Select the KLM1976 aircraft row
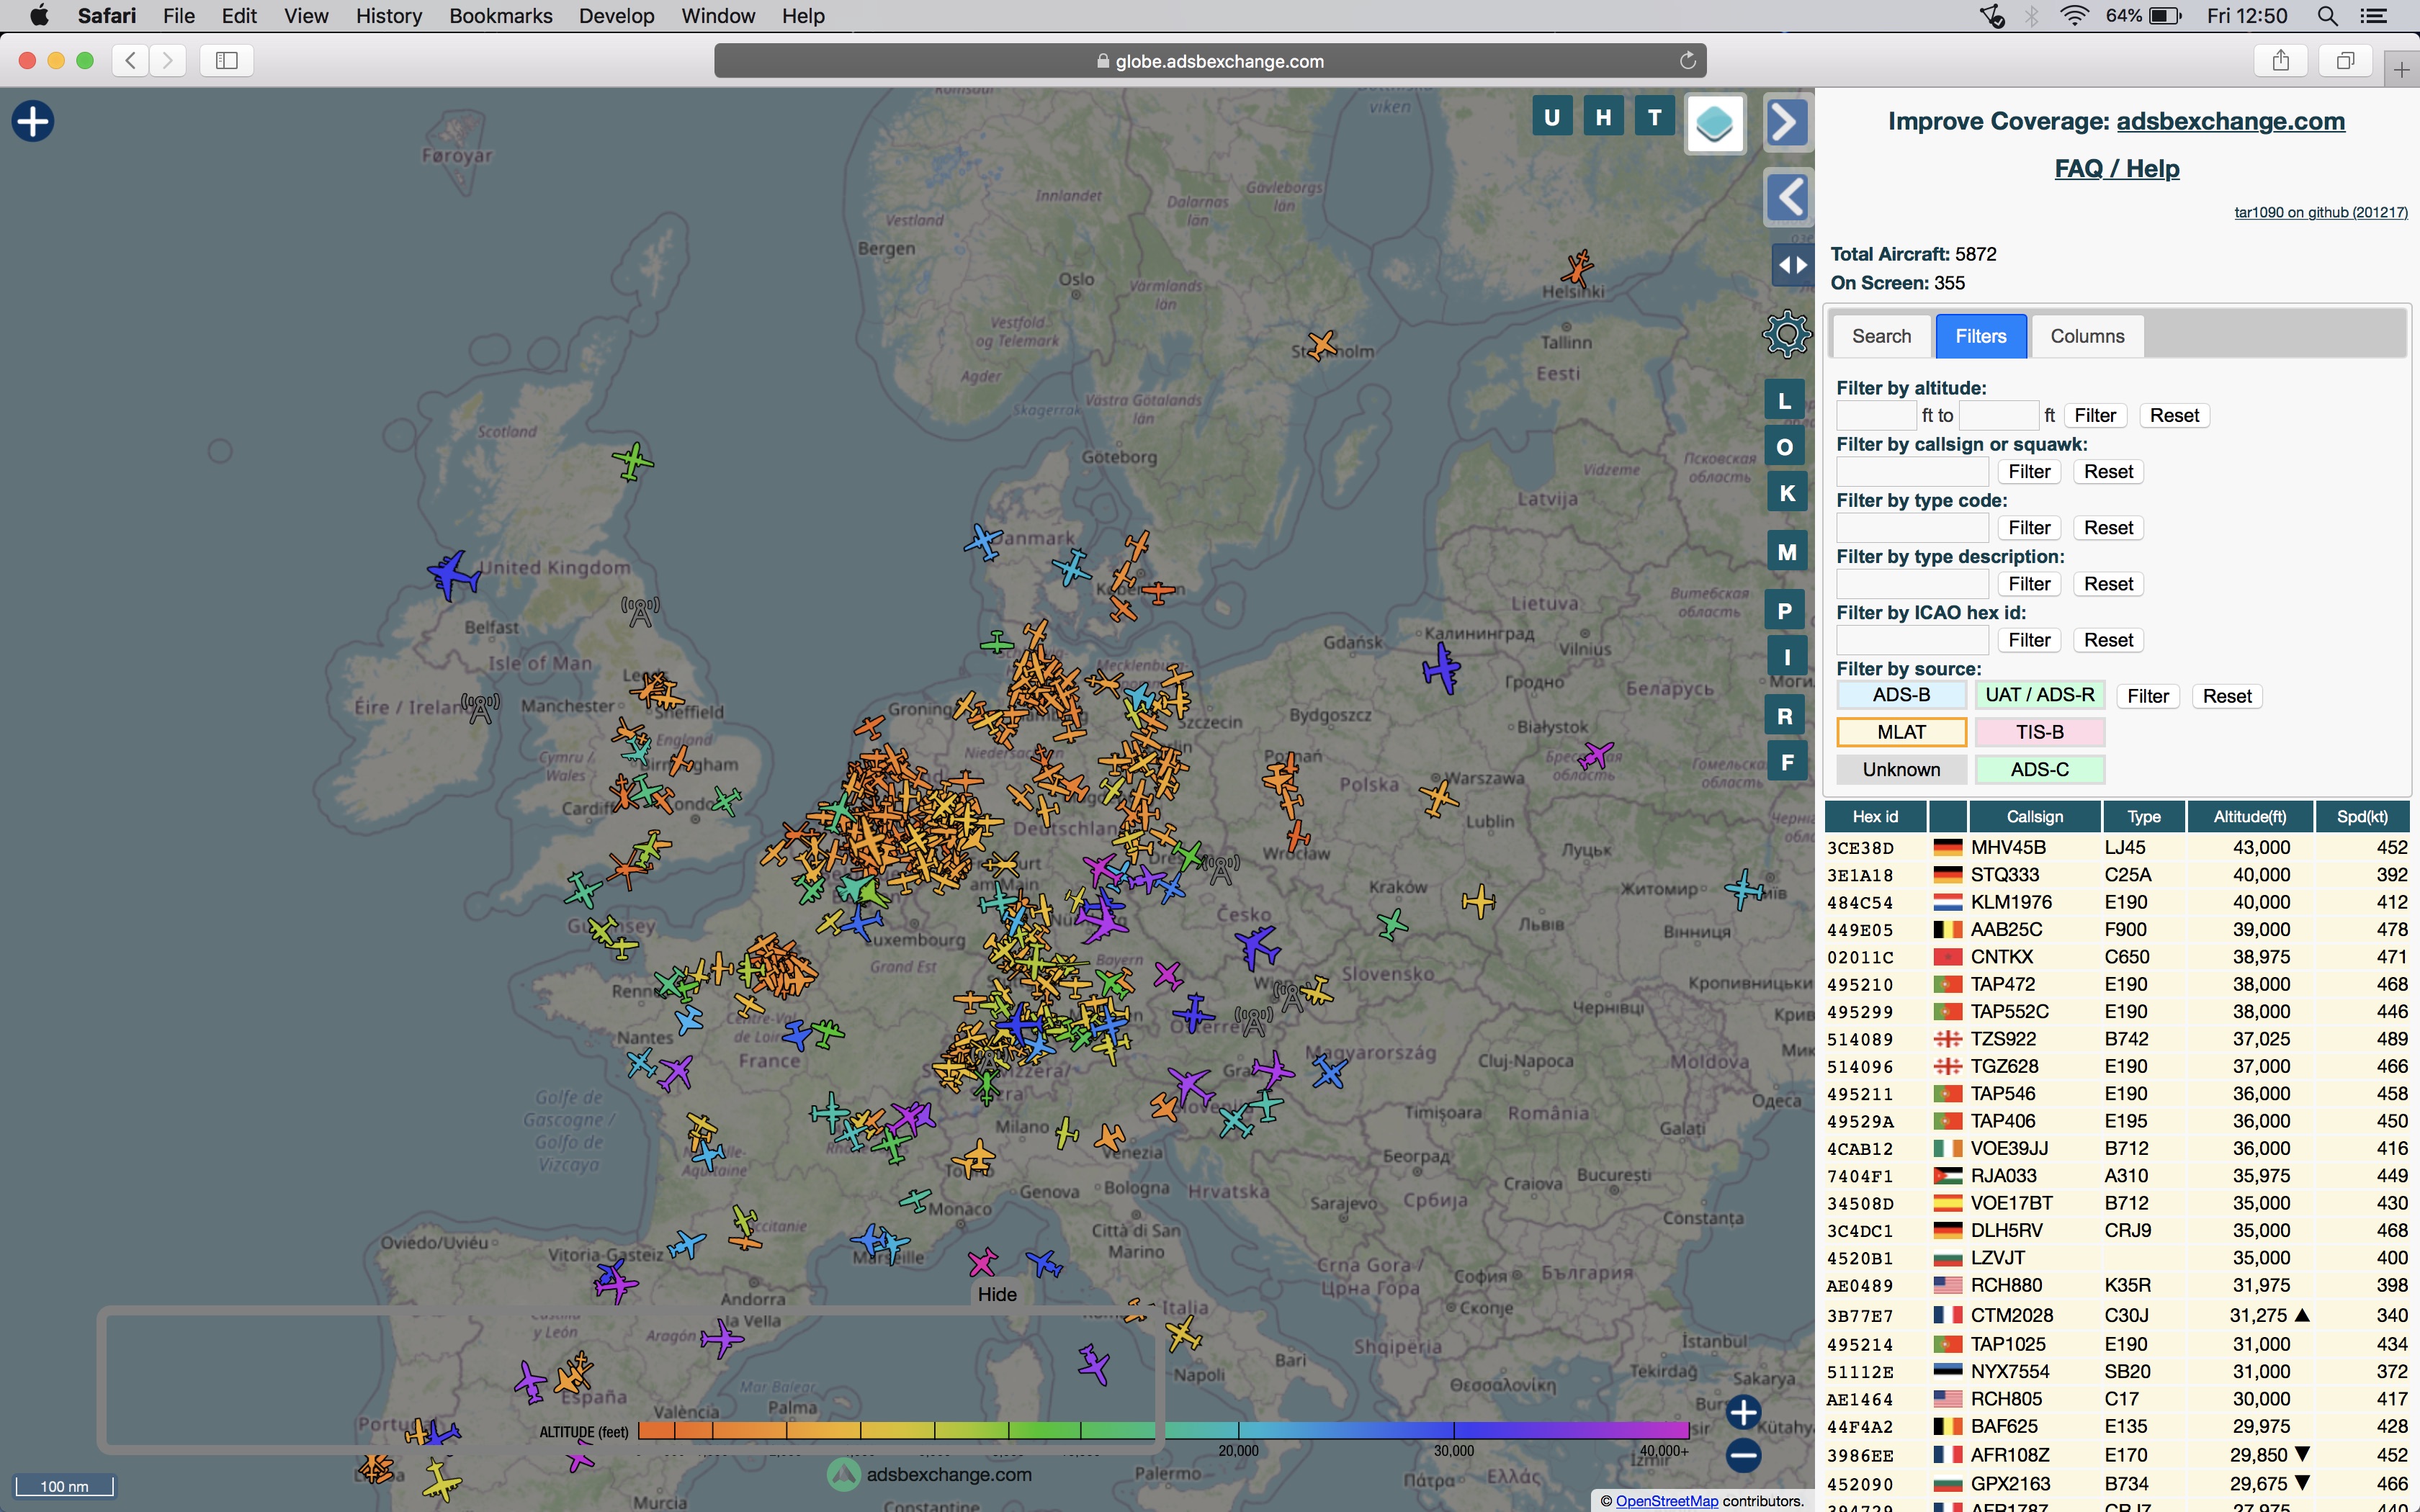This screenshot has width=2420, height=1512. pos(2117,902)
